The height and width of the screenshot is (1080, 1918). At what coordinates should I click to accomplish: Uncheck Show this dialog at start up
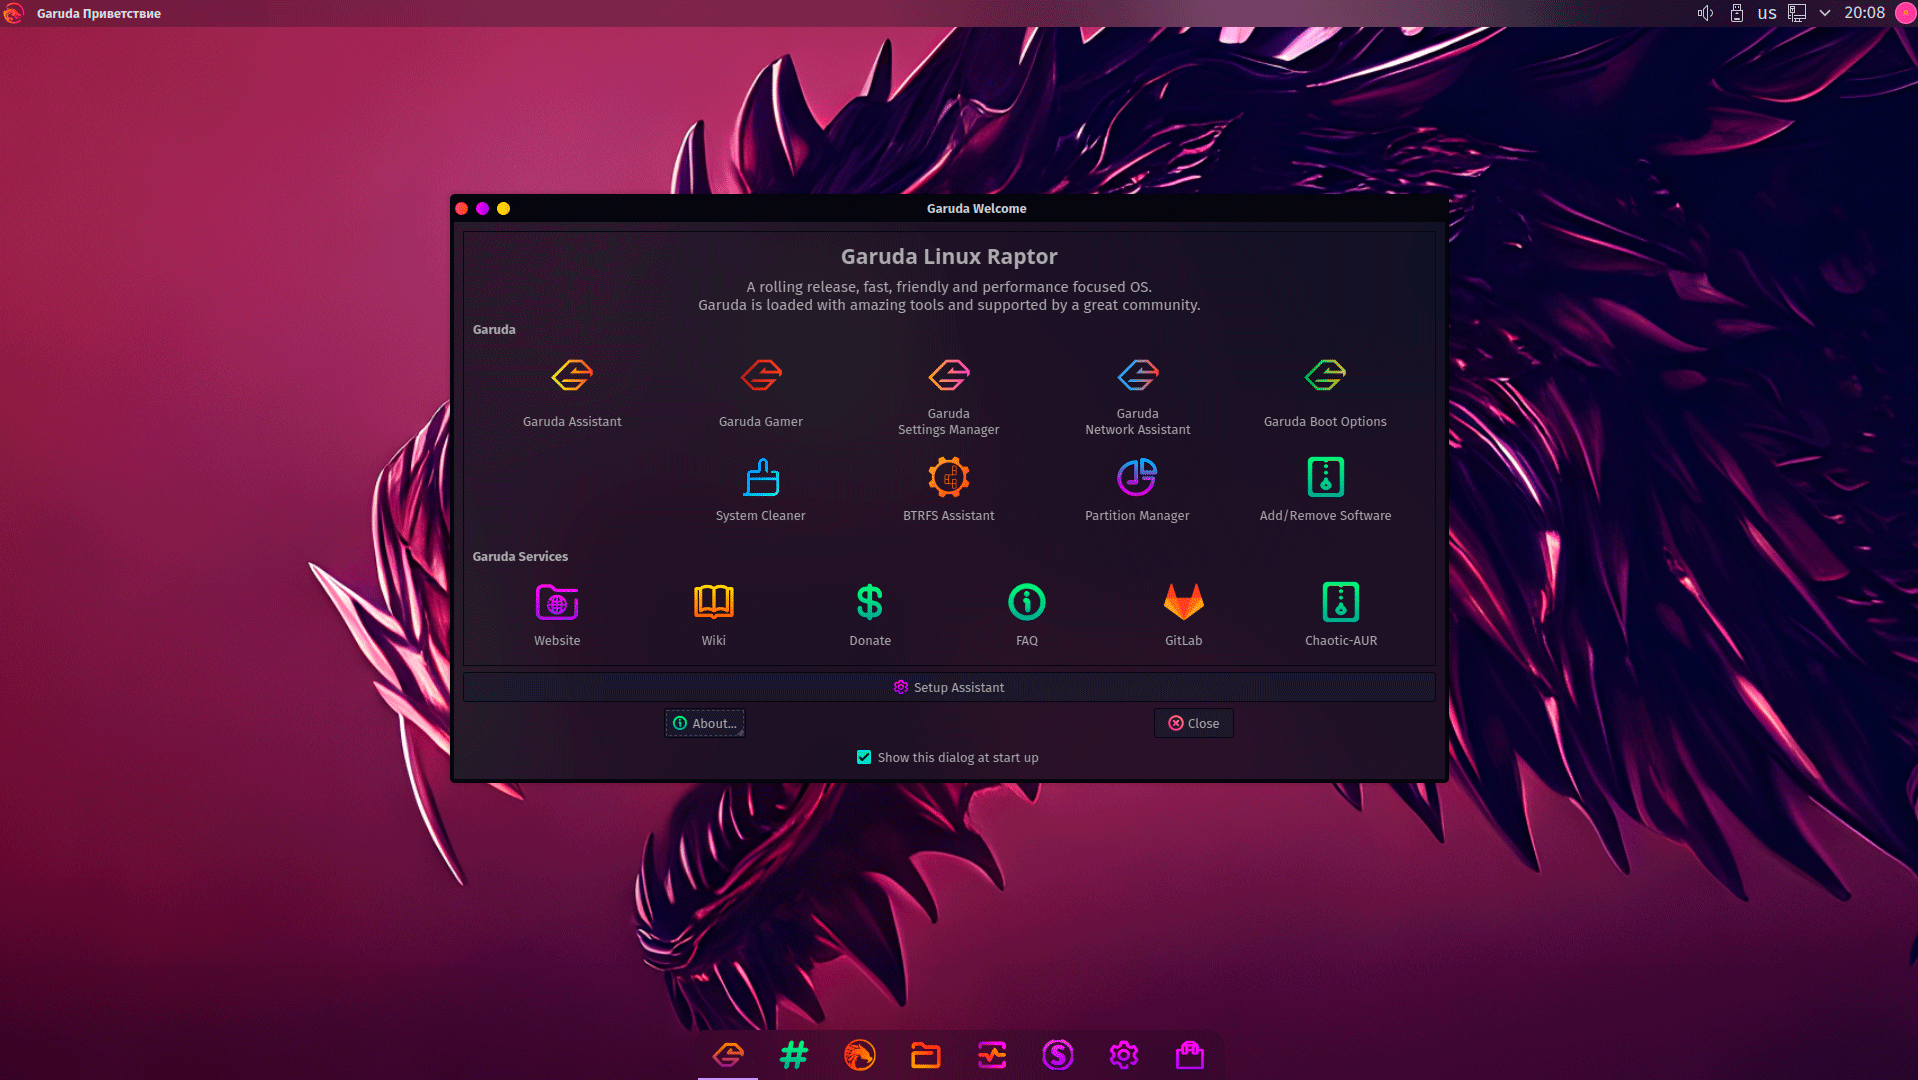(864, 758)
